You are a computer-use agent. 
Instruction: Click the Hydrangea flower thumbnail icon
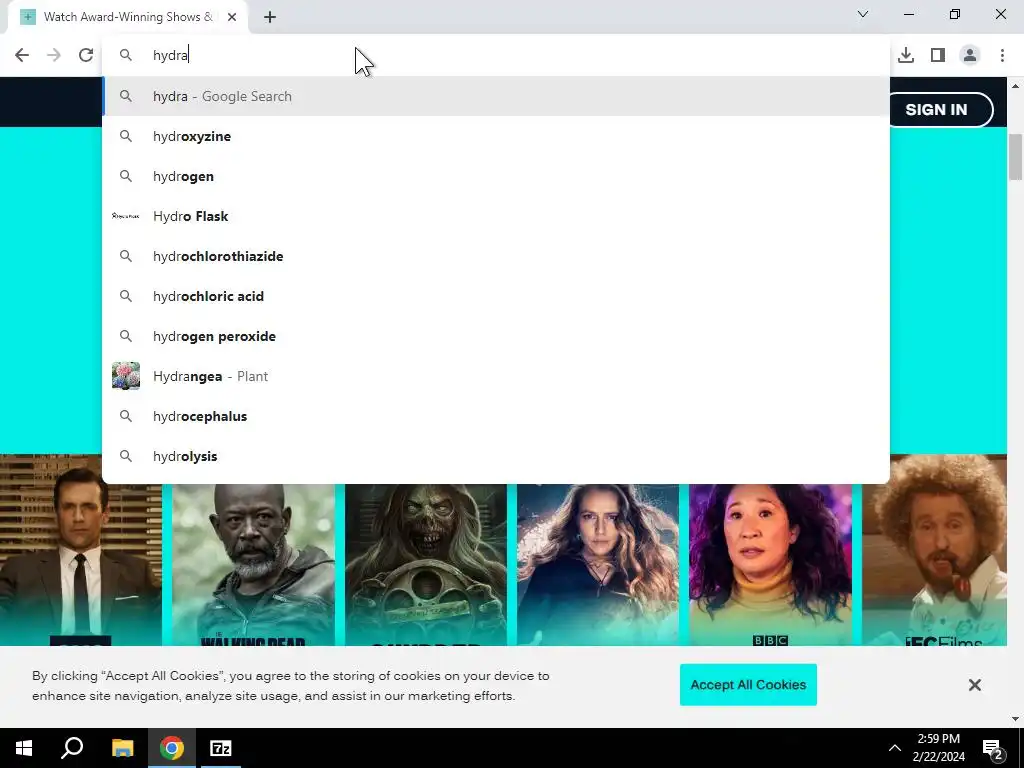tap(126, 376)
